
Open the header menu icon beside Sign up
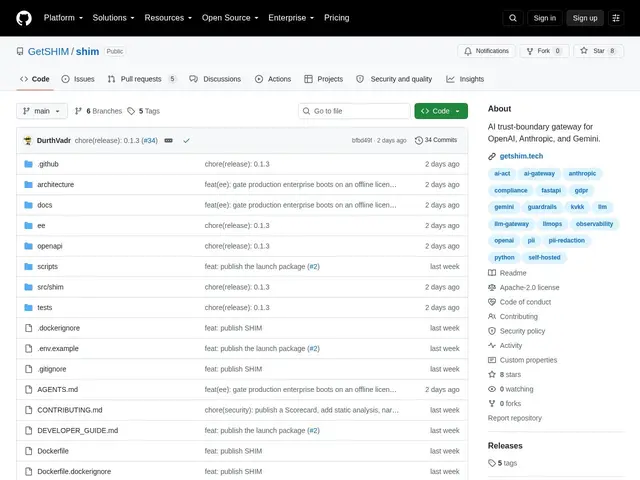pos(616,18)
